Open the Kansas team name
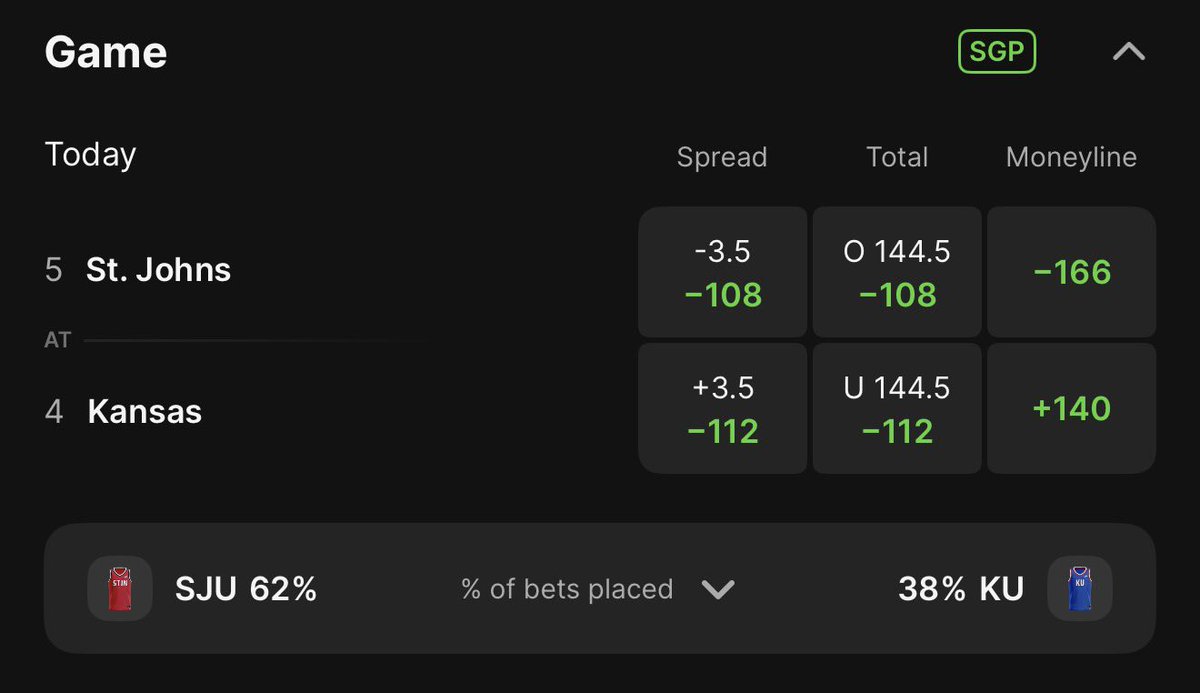 click(145, 411)
